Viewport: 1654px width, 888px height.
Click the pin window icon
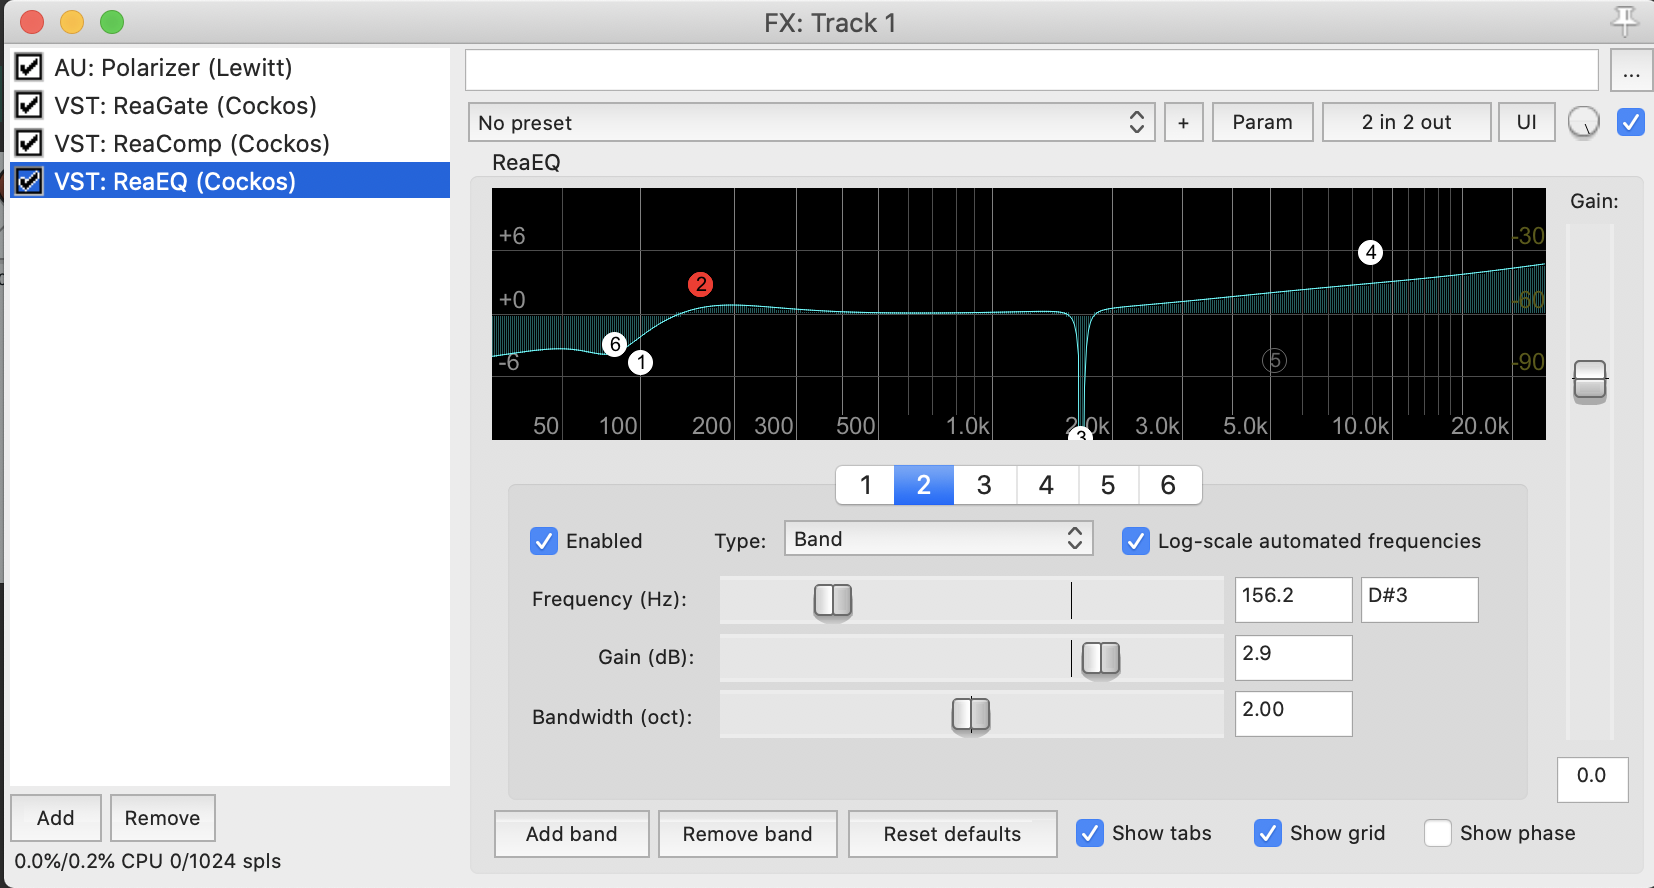click(x=1624, y=20)
